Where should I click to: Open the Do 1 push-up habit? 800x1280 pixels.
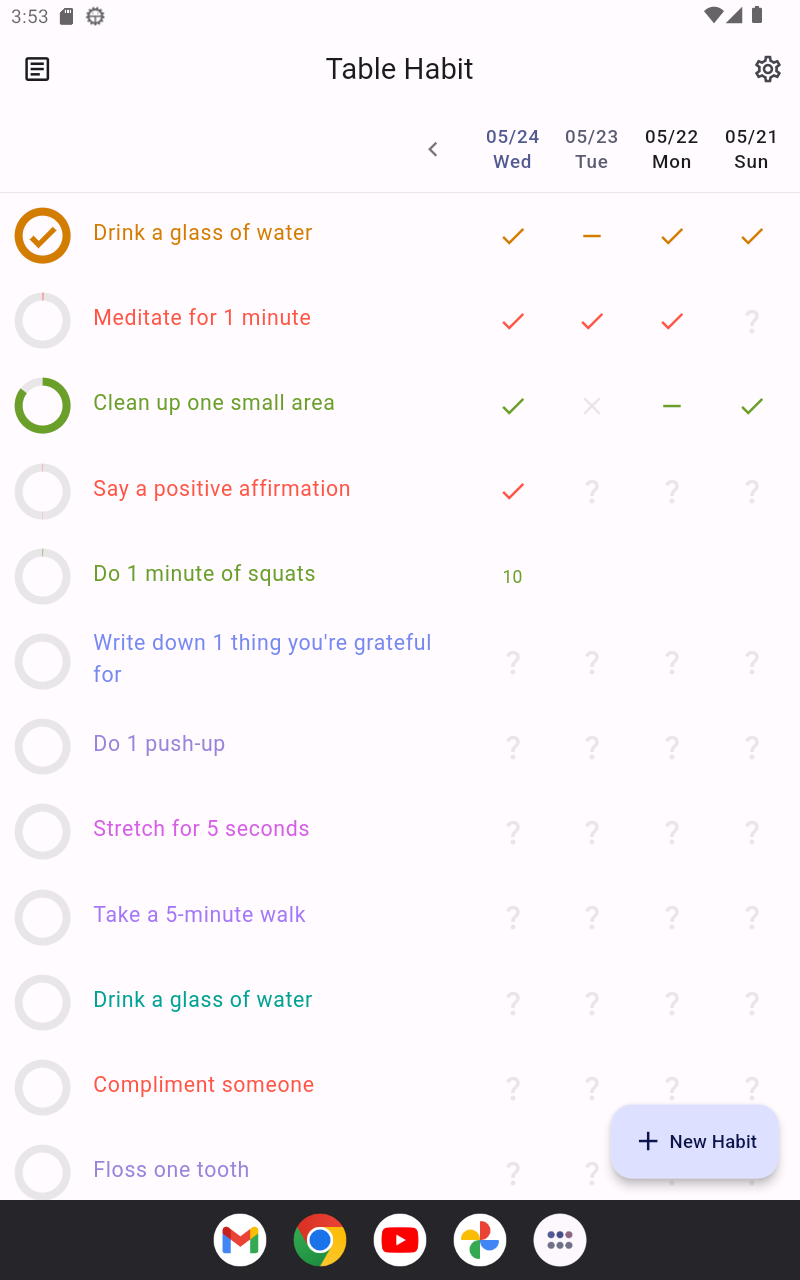coord(159,744)
